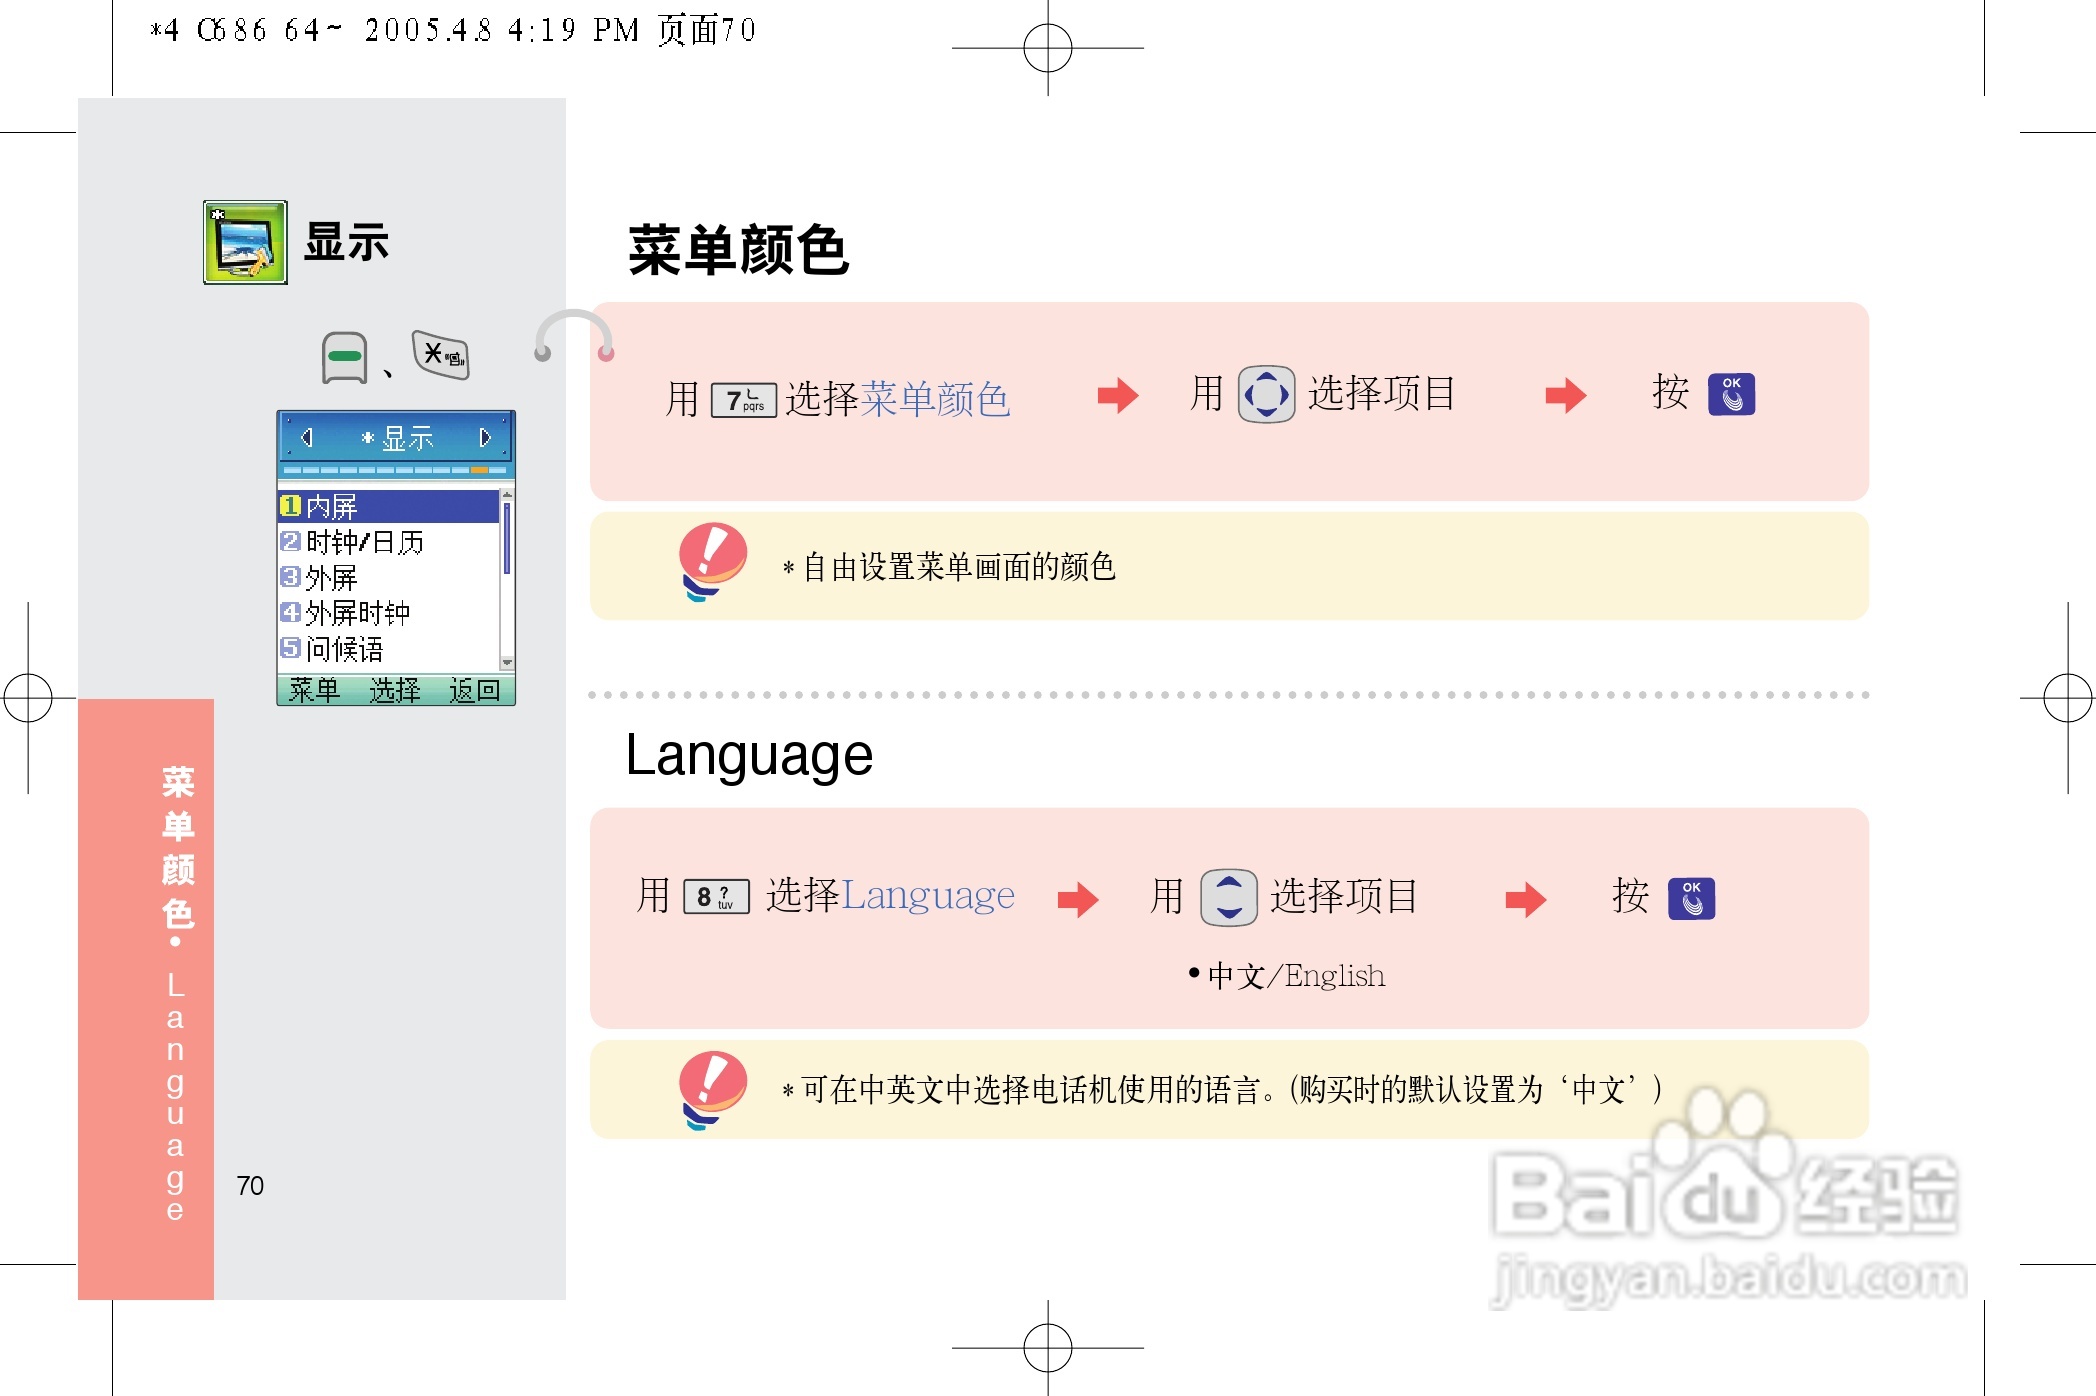
Task: Click the OK key in the Language row
Action: click(x=1691, y=898)
